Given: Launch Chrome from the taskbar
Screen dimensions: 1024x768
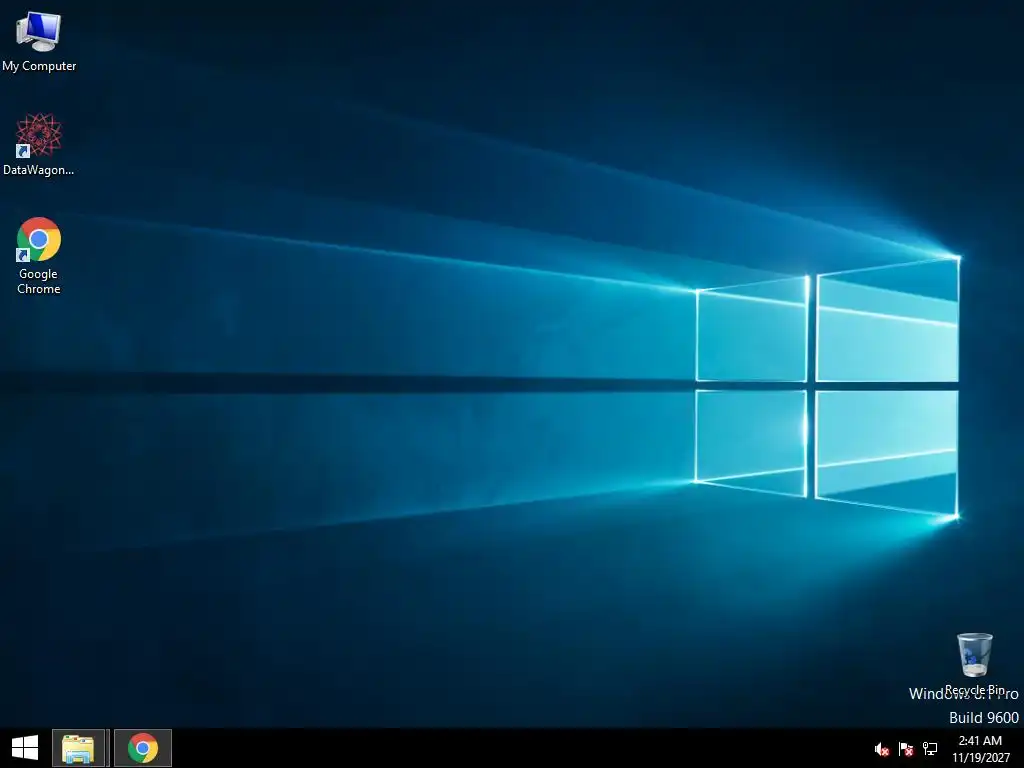Looking at the screenshot, I should [143, 748].
